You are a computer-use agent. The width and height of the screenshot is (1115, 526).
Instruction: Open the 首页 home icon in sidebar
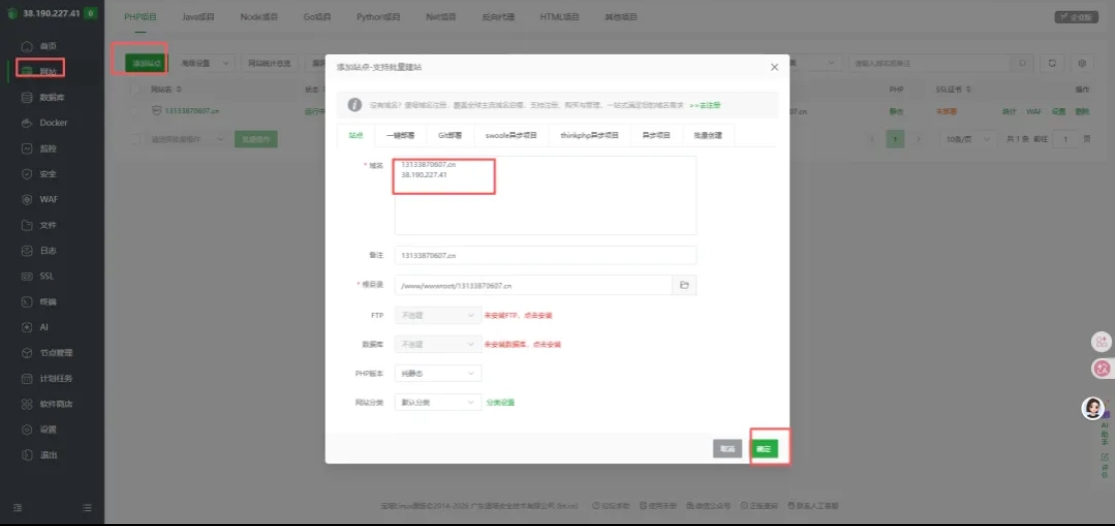[x=27, y=46]
